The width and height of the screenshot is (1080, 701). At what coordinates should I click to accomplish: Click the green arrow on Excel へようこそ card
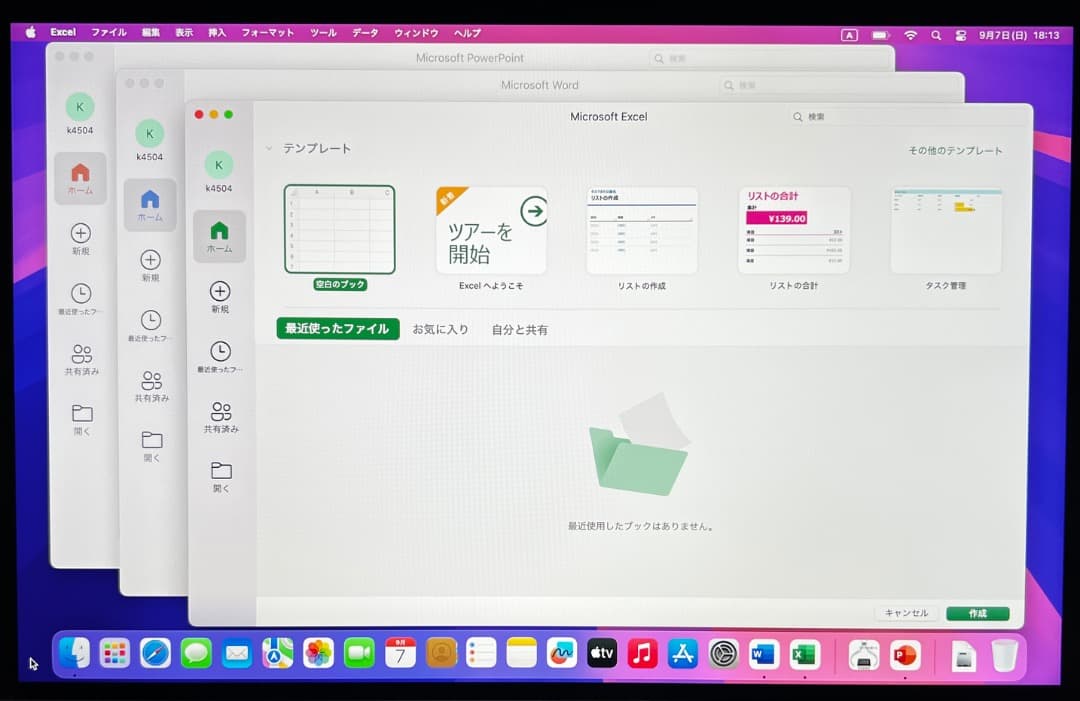click(533, 212)
